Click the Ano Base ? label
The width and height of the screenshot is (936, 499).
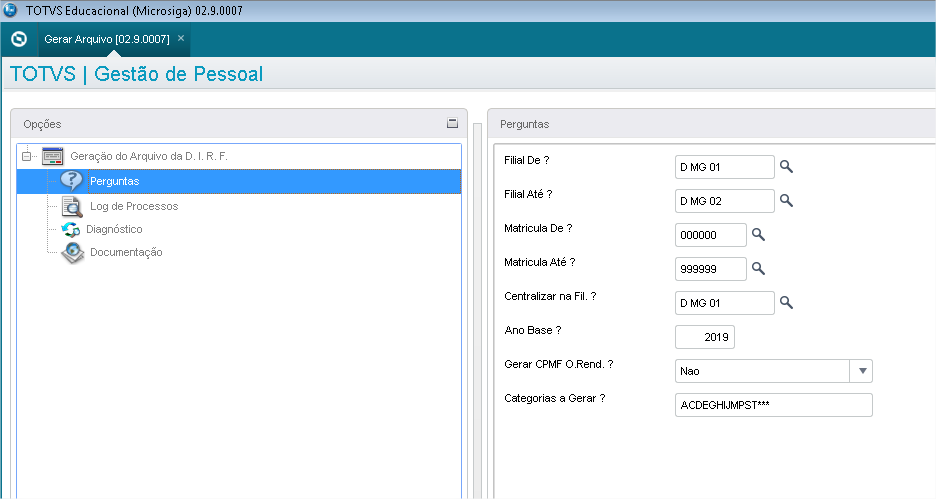[532, 330]
